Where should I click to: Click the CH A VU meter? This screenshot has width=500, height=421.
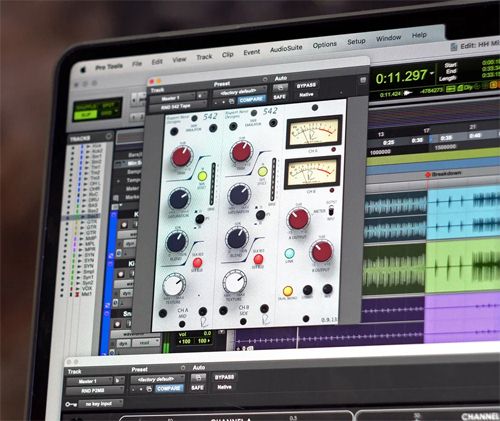click(314, 132)
